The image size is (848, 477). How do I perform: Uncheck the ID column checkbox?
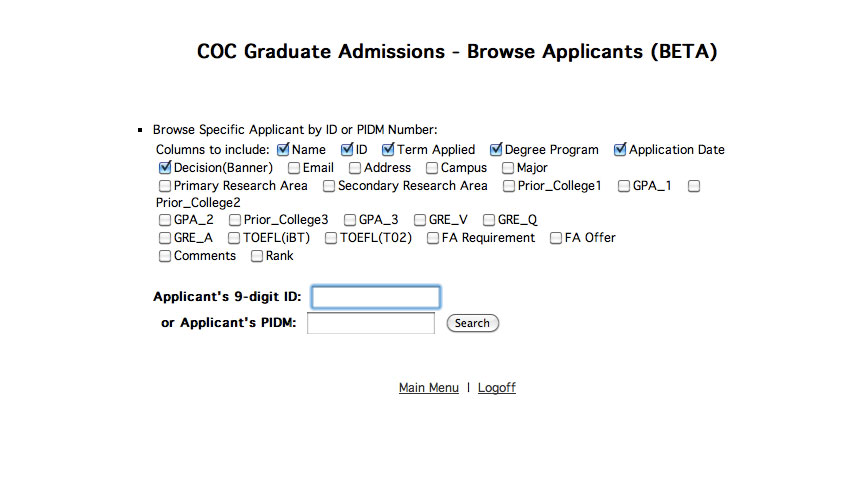tap(347, 150)
